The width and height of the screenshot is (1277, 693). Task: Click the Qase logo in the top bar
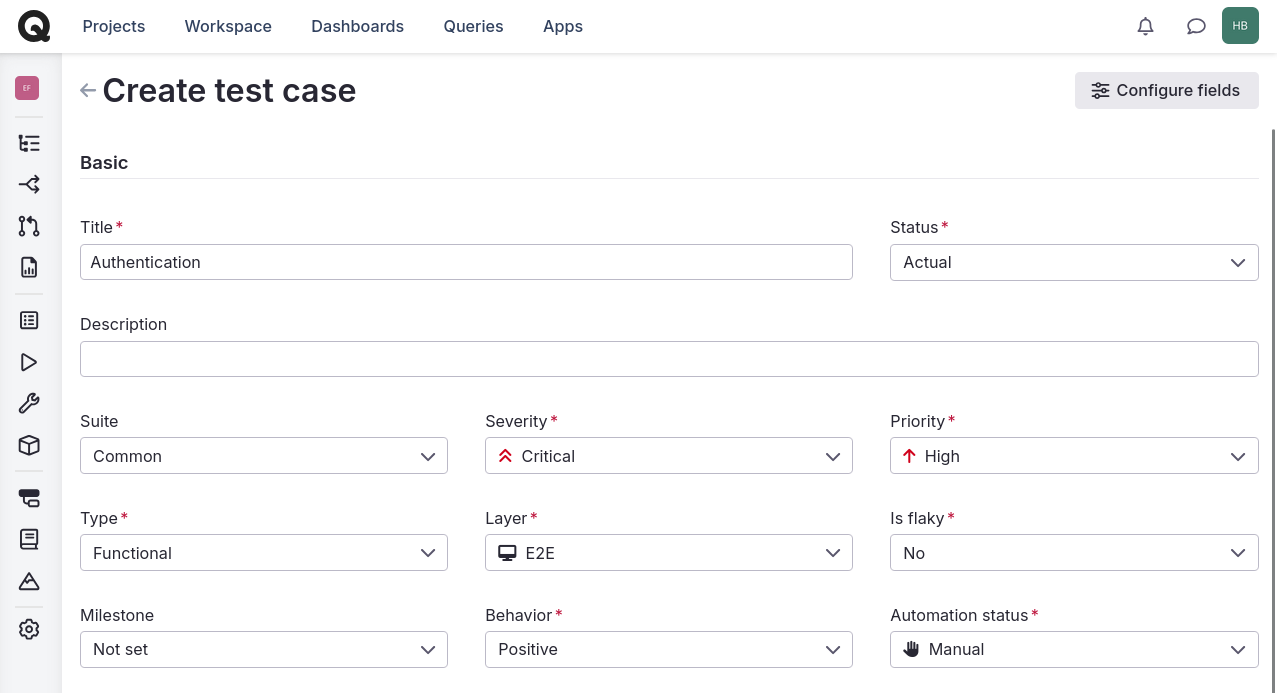[34, 26]
